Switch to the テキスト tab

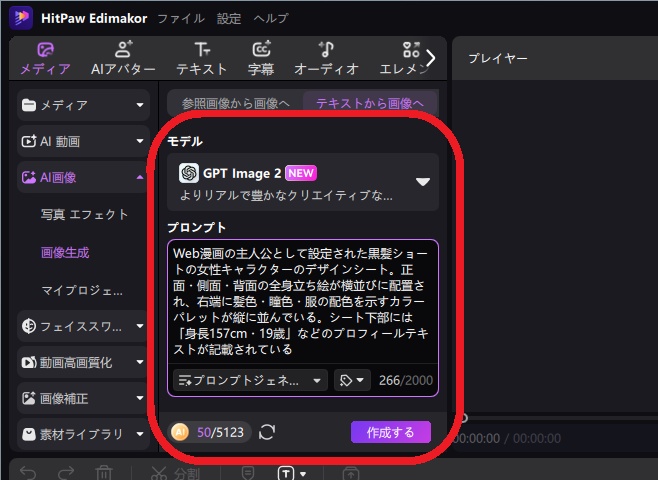[202, 58]
